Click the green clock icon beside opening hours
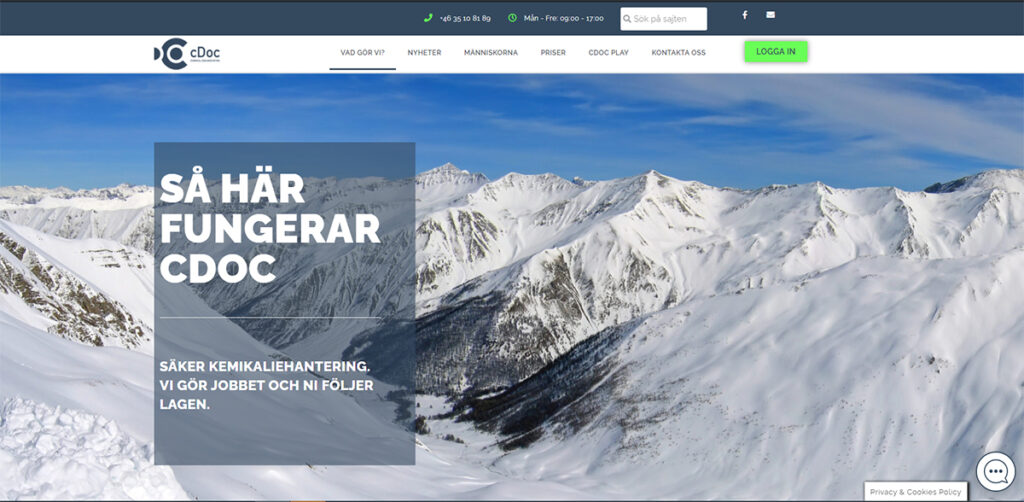Viewport: 1024px width, 502px height. [512, 18]
